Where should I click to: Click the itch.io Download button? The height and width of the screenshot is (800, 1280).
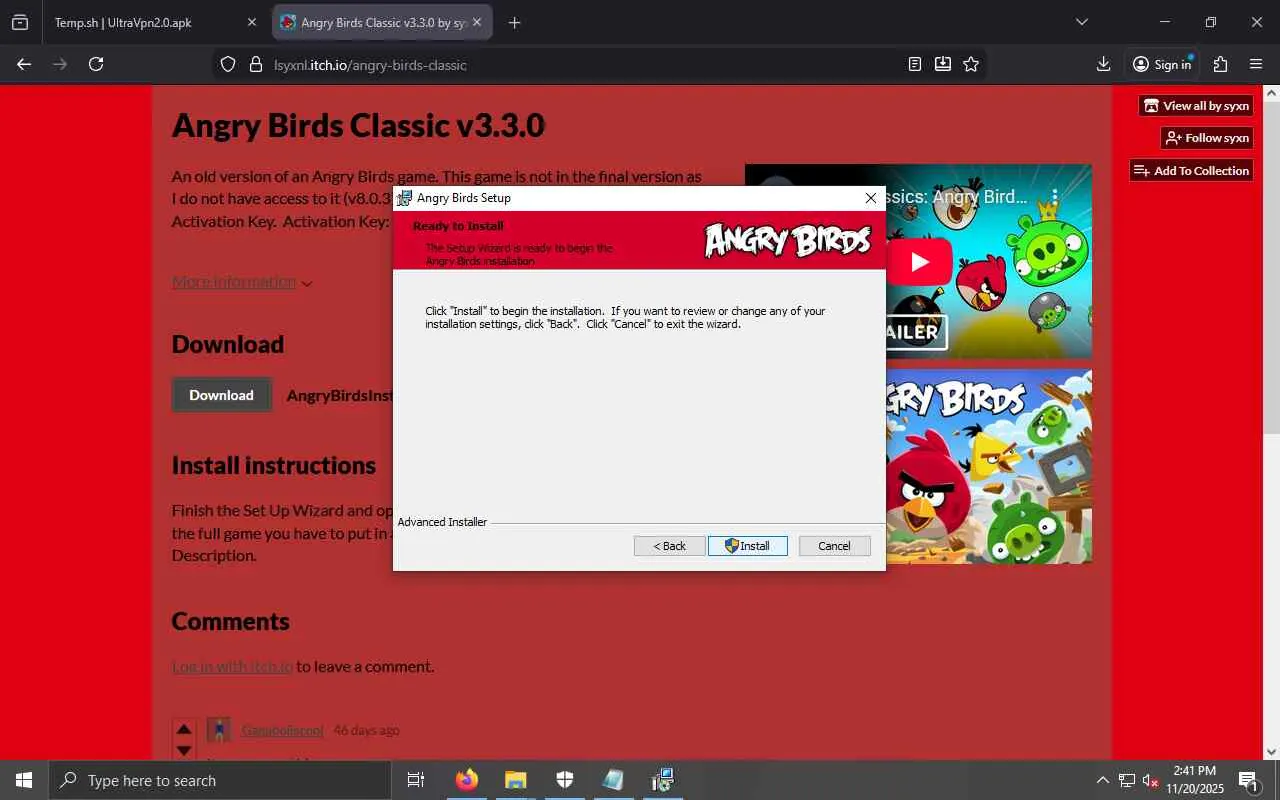click(221, 395)
